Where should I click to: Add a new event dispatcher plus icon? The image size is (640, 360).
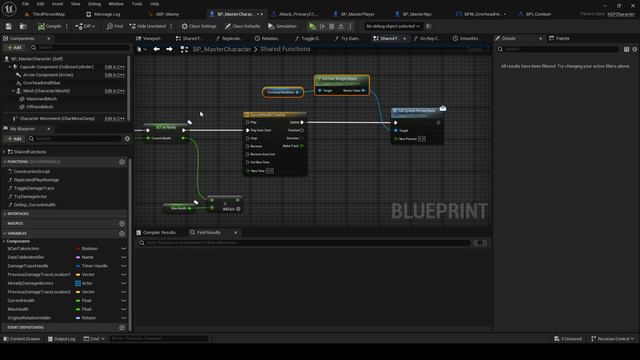tap(122, 327)
